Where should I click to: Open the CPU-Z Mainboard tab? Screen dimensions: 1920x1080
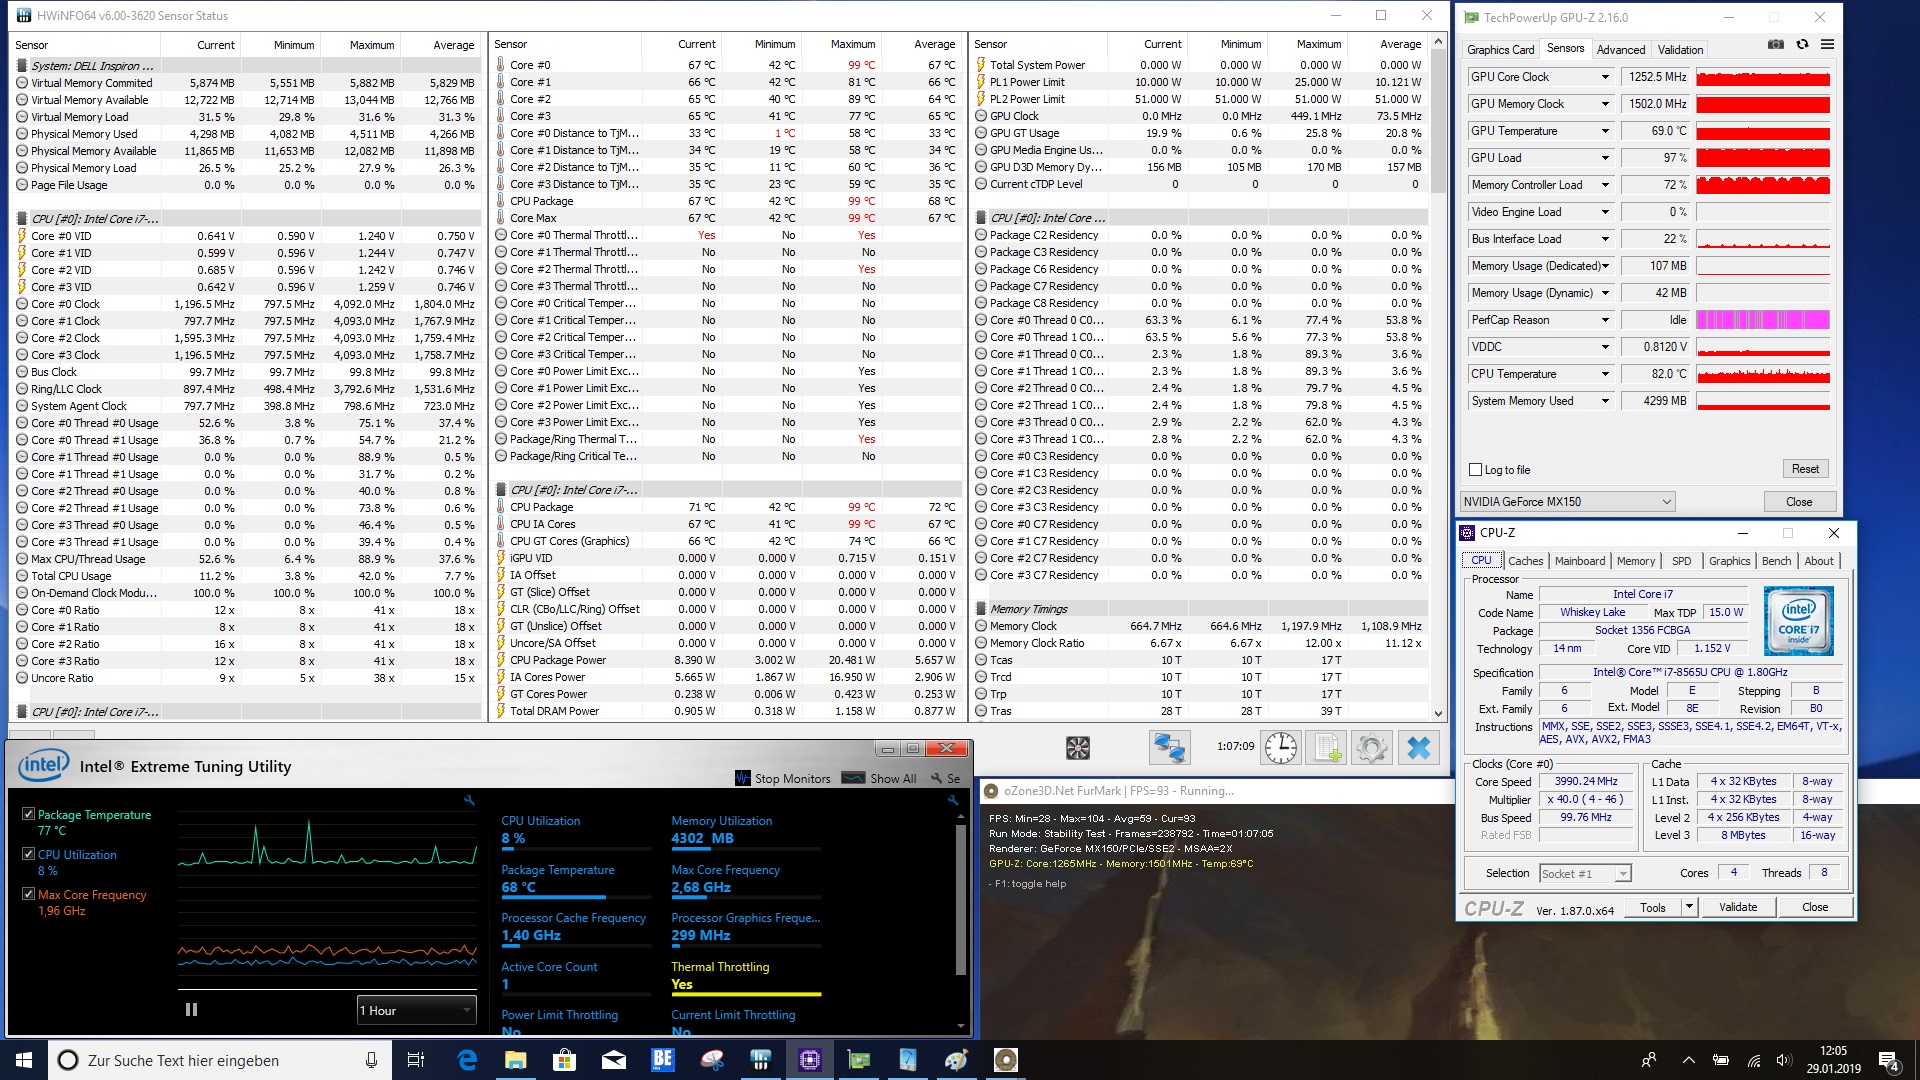click(x=1580, y=561)
